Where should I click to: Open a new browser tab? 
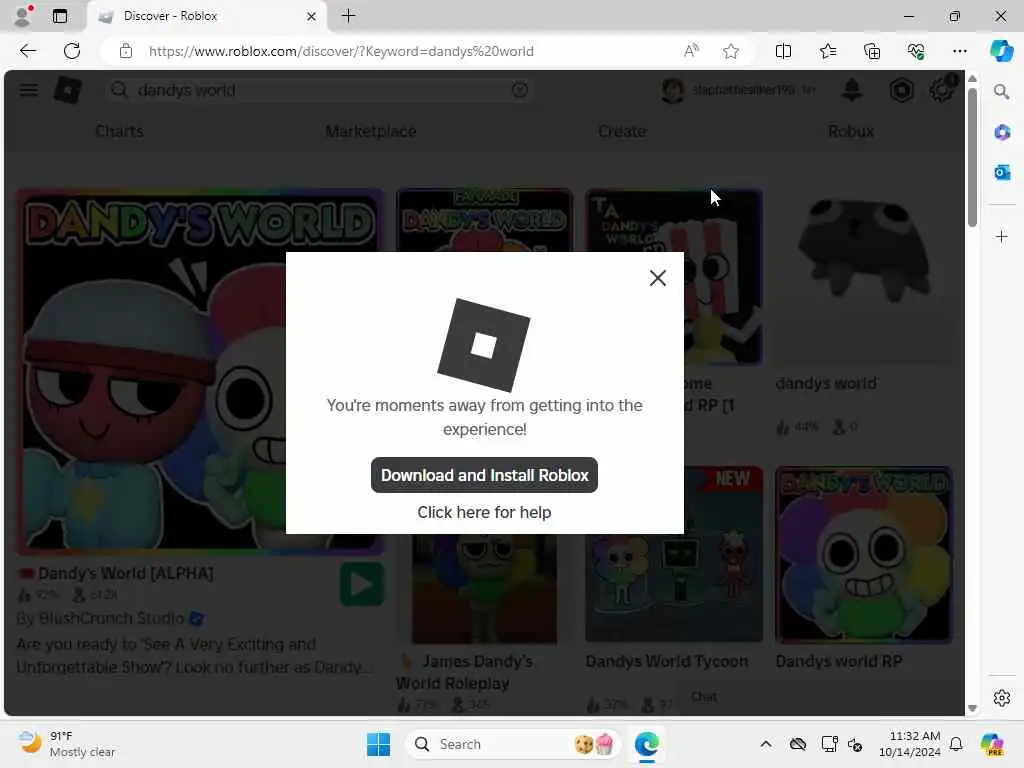[348, 16]
